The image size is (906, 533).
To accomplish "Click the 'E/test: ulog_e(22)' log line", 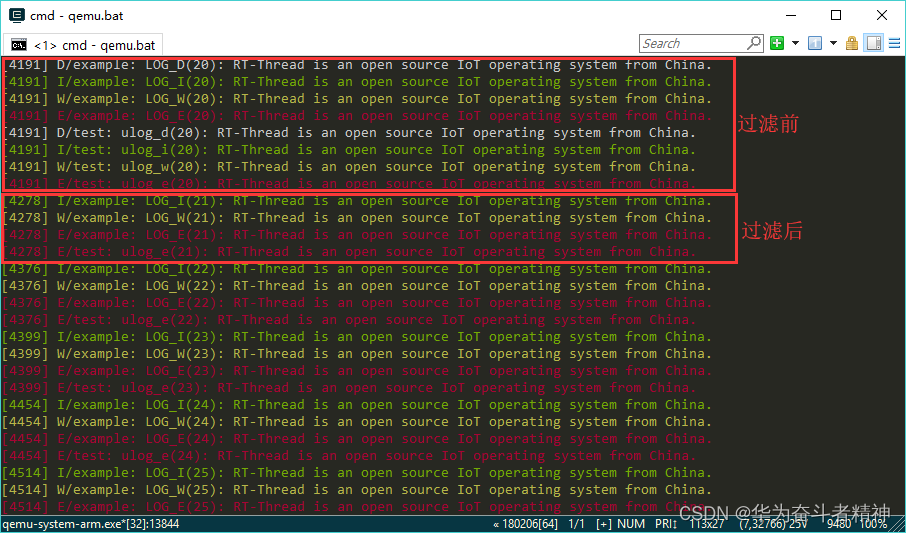I will tap(348, 320).
